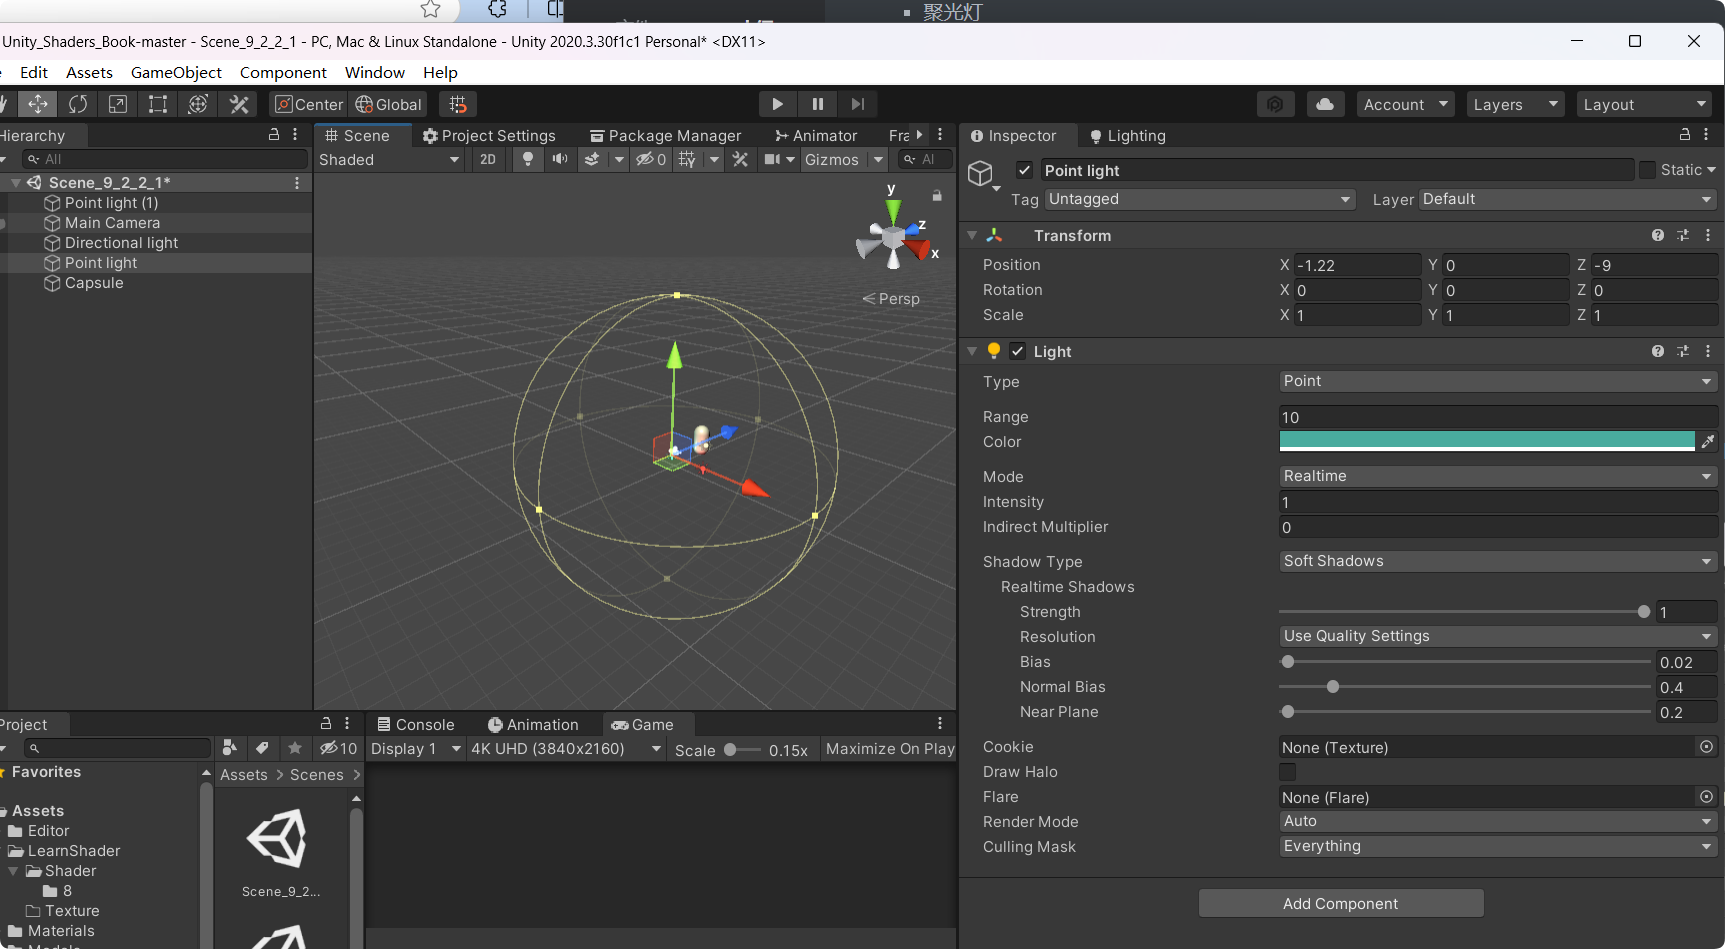Select the combined Transform tool

click(198, 104)
